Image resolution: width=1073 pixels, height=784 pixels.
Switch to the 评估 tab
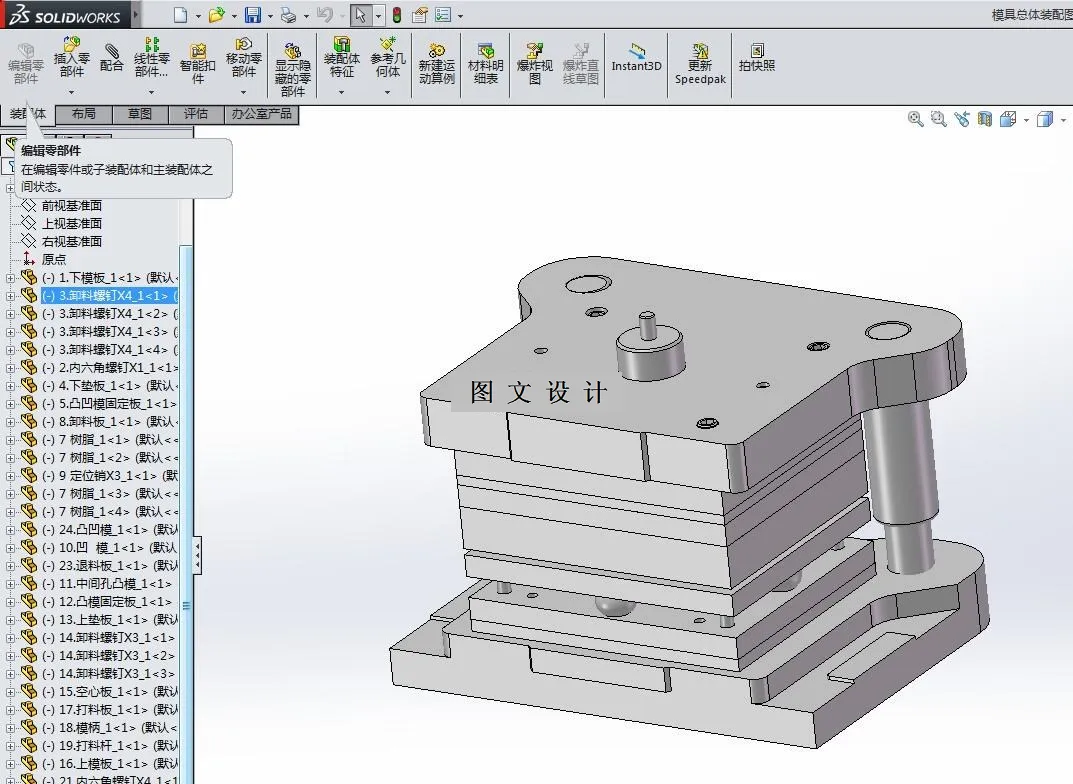196,114
